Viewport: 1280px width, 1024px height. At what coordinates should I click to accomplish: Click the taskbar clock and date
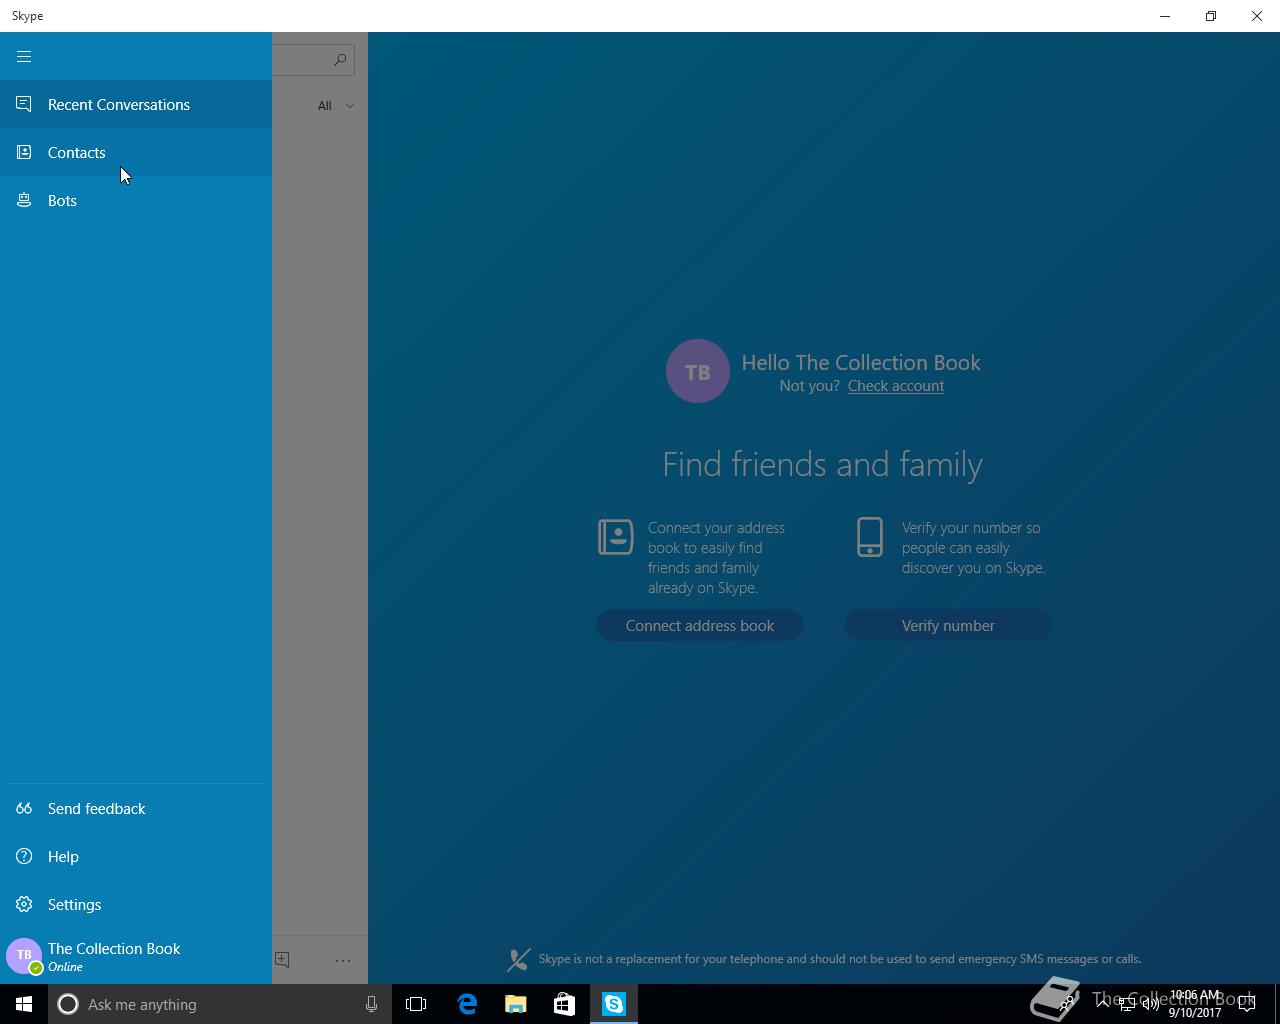tap(1196, 1004)
